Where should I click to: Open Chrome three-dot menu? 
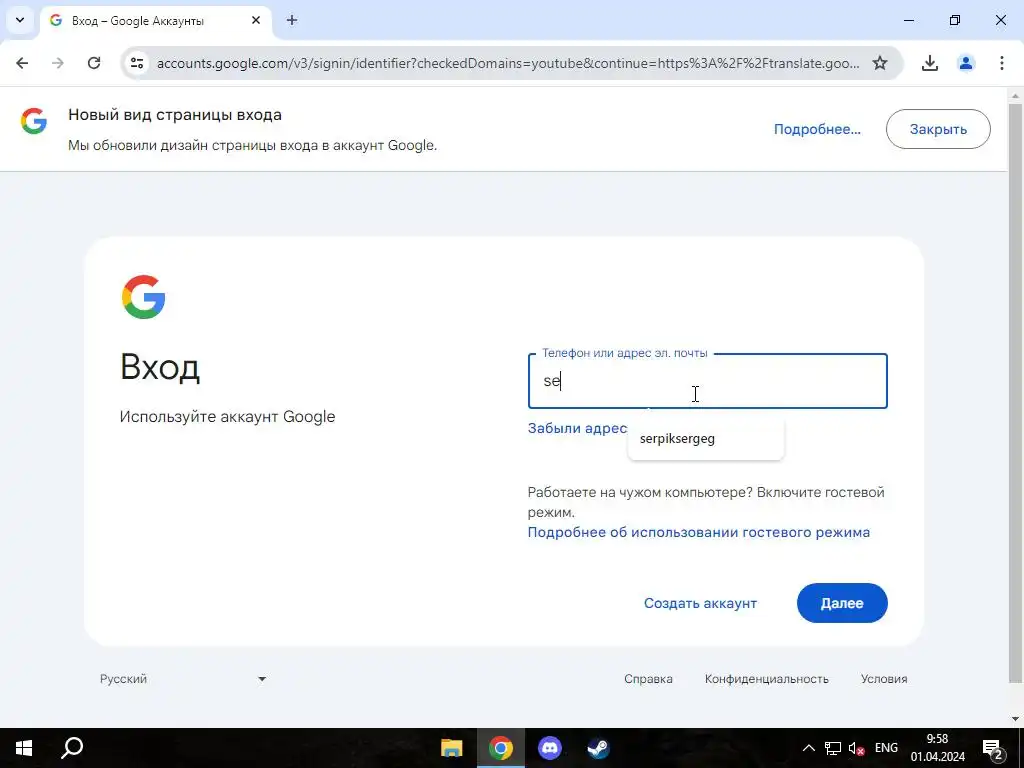click(x=1001, y=63)
